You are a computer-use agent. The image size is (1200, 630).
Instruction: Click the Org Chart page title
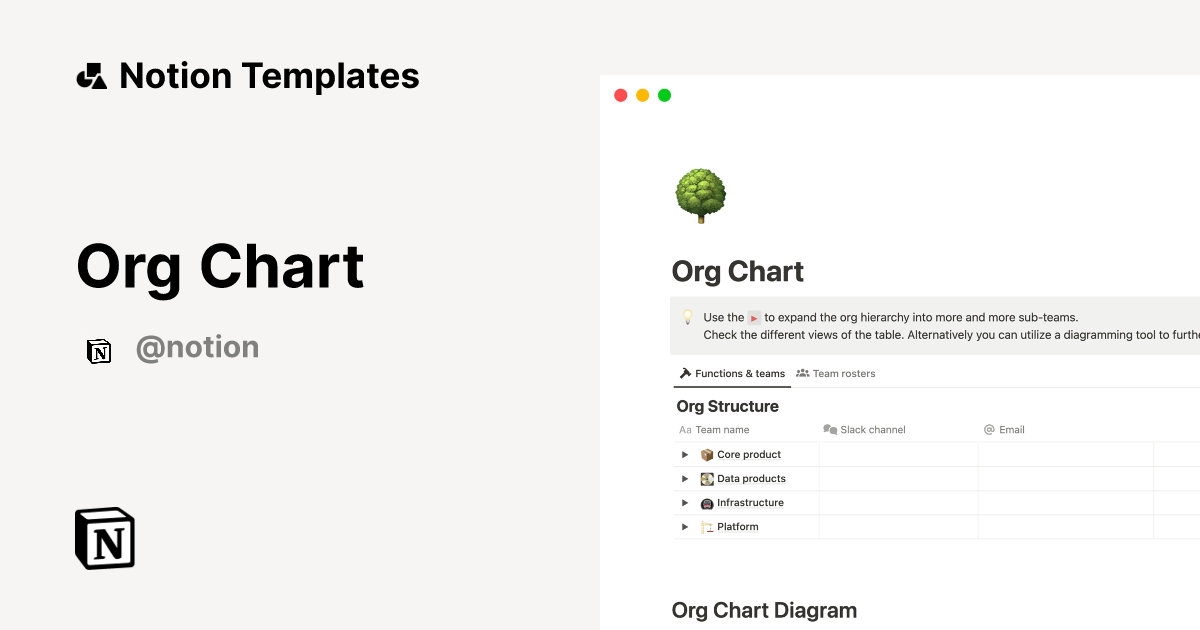(738, 271)
